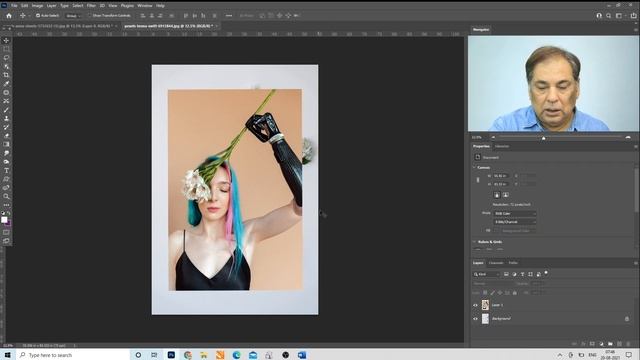Switch to the Paths tab

513,263
